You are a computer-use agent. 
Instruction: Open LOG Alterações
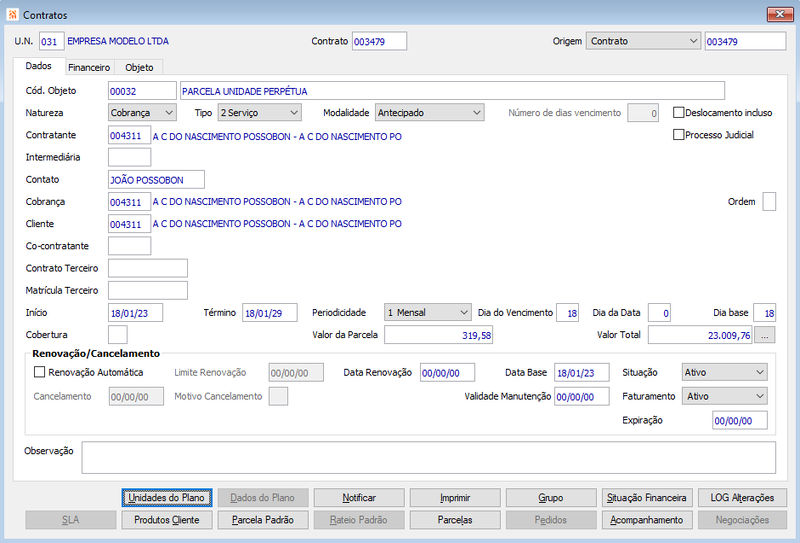742,498
